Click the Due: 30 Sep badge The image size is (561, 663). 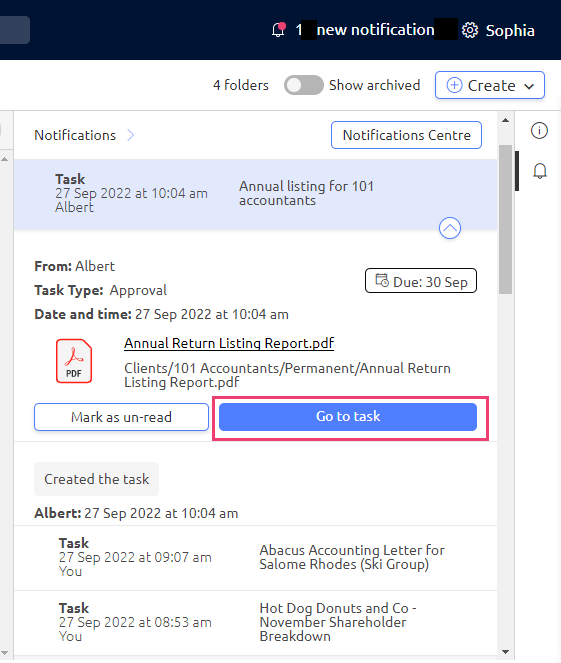click(x=421, y=281)
